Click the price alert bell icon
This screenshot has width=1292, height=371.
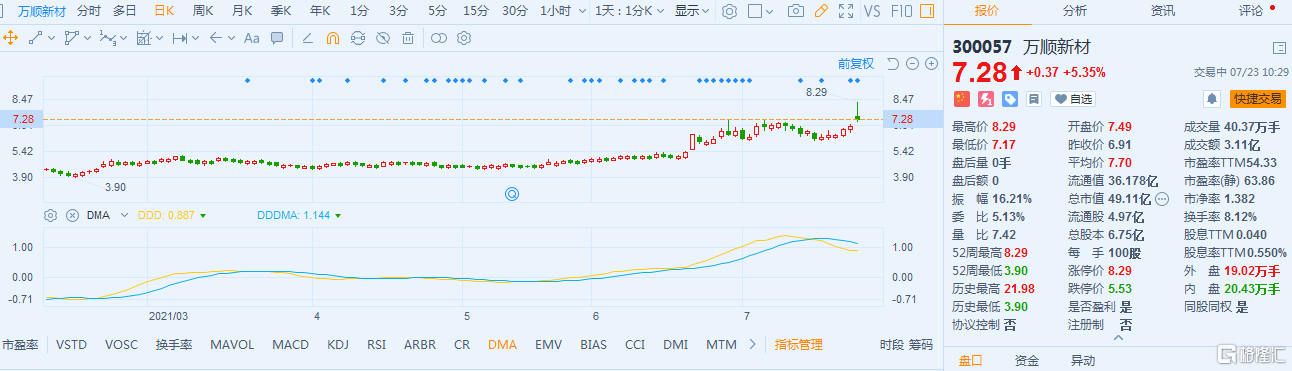[1212, 98]
